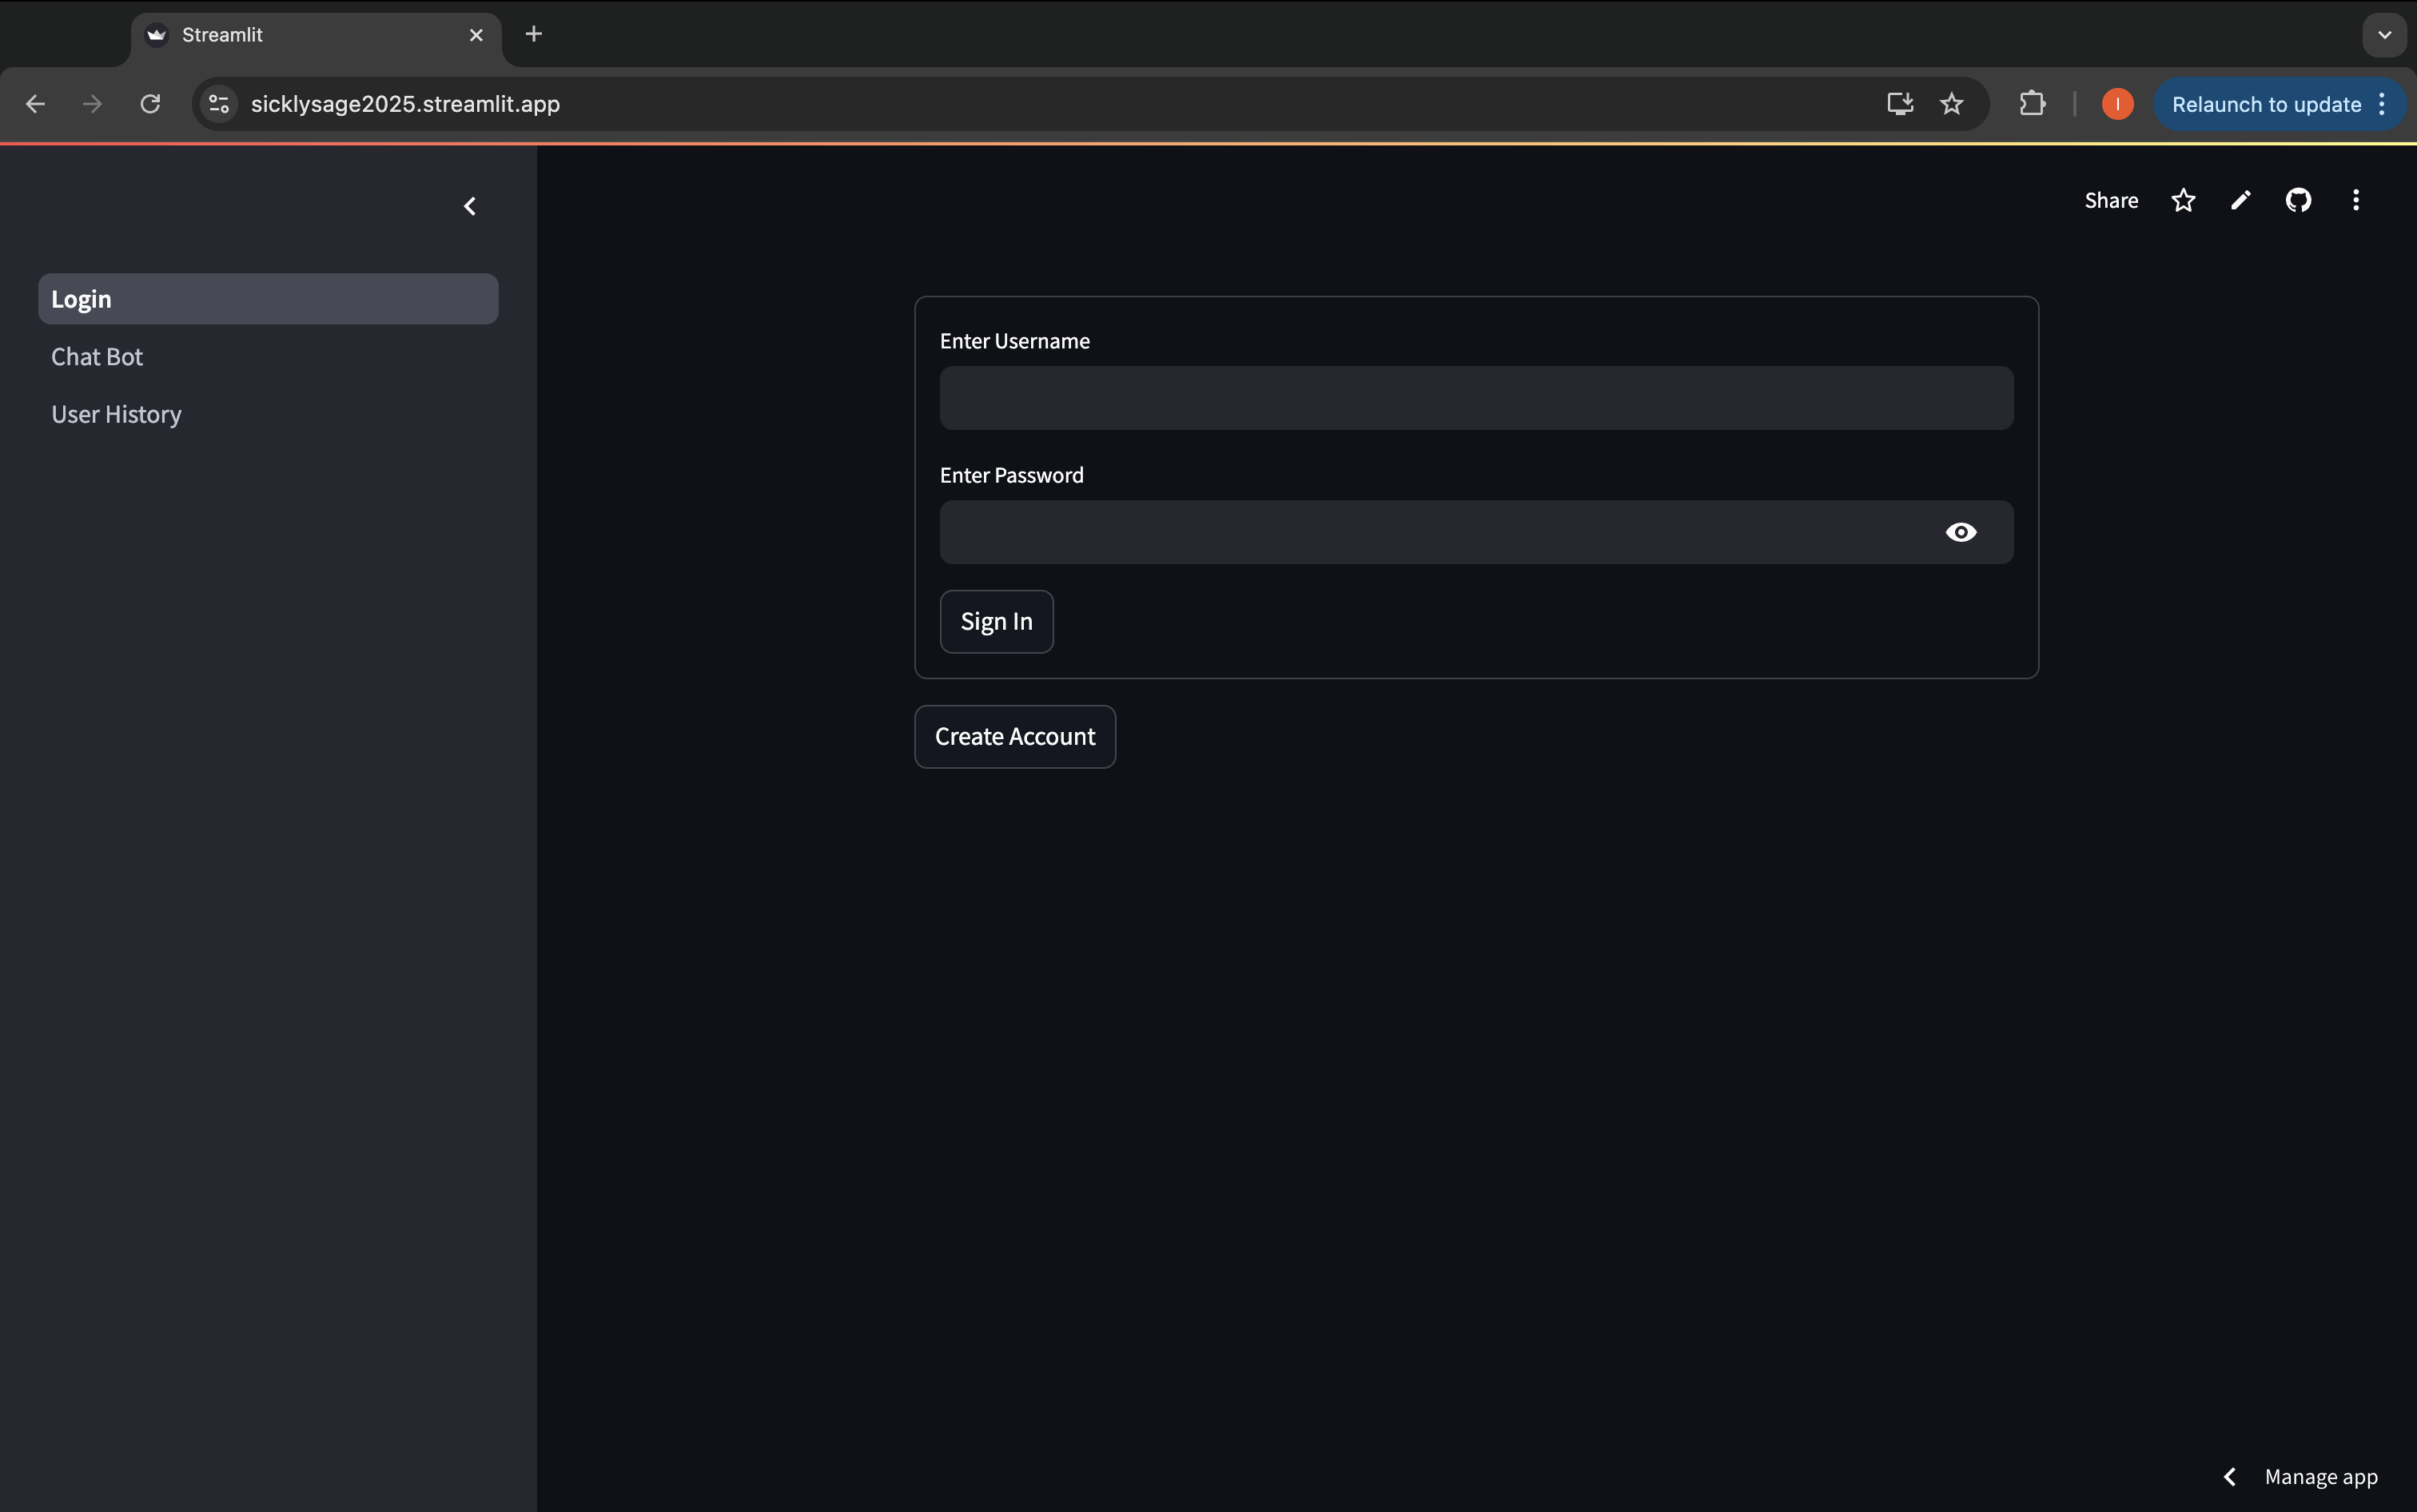Expand the Manage app panel
Viewport: 2417px width, 1512px height.
[x=2300, y=1477]
